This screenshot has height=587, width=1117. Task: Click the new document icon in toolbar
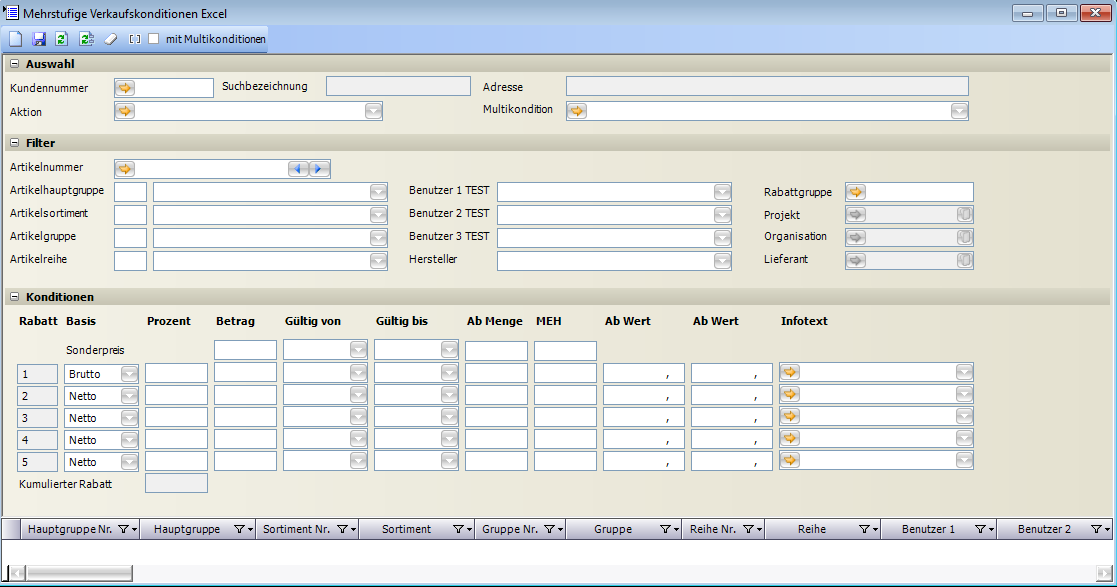pos(15,39)
